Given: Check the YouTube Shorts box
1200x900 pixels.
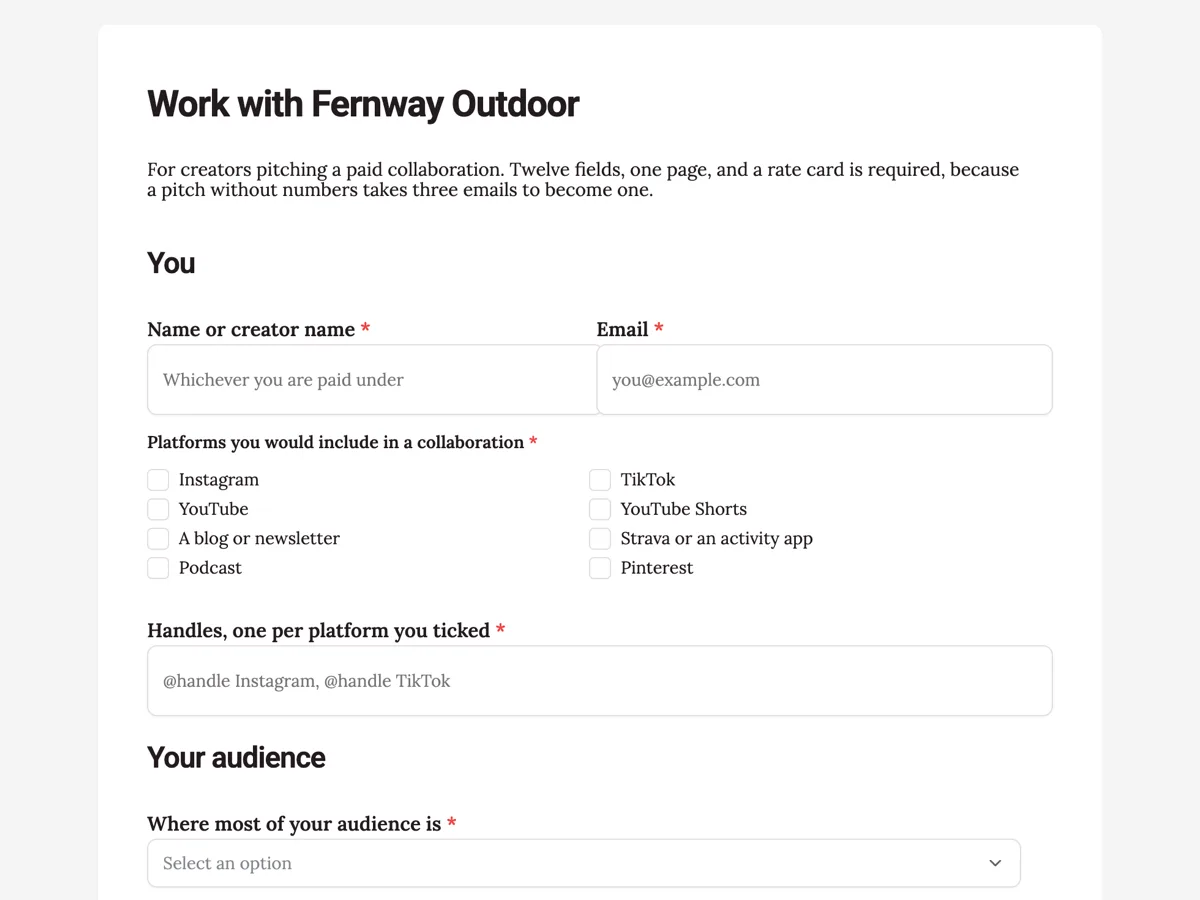Looking at the screenshot, I should 600,509.
